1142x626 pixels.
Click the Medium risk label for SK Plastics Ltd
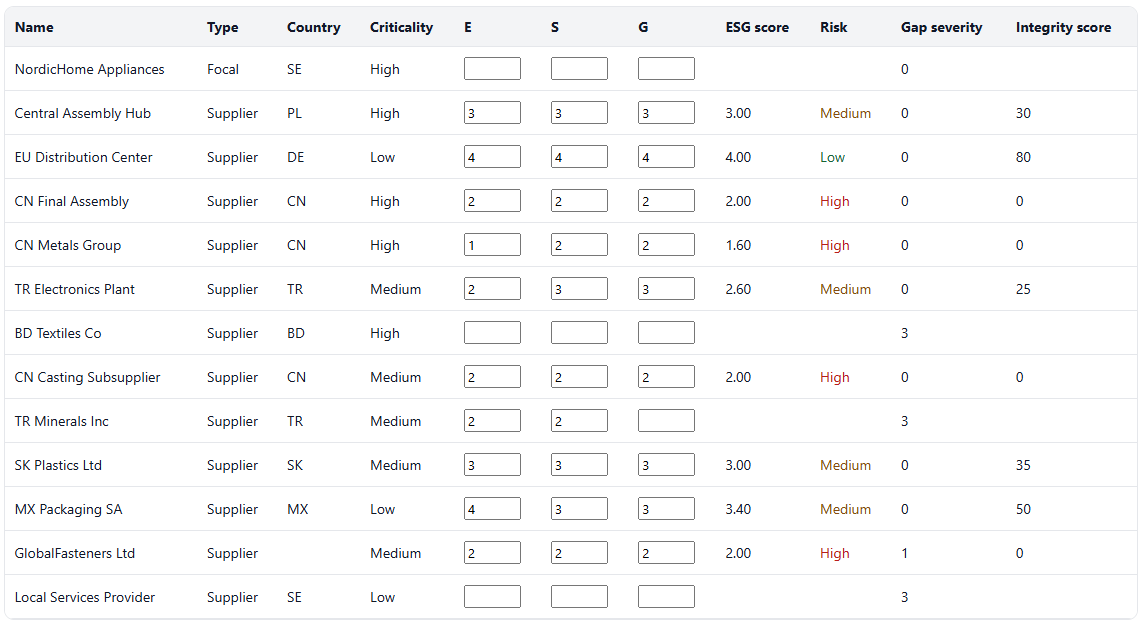click(846, 465)
